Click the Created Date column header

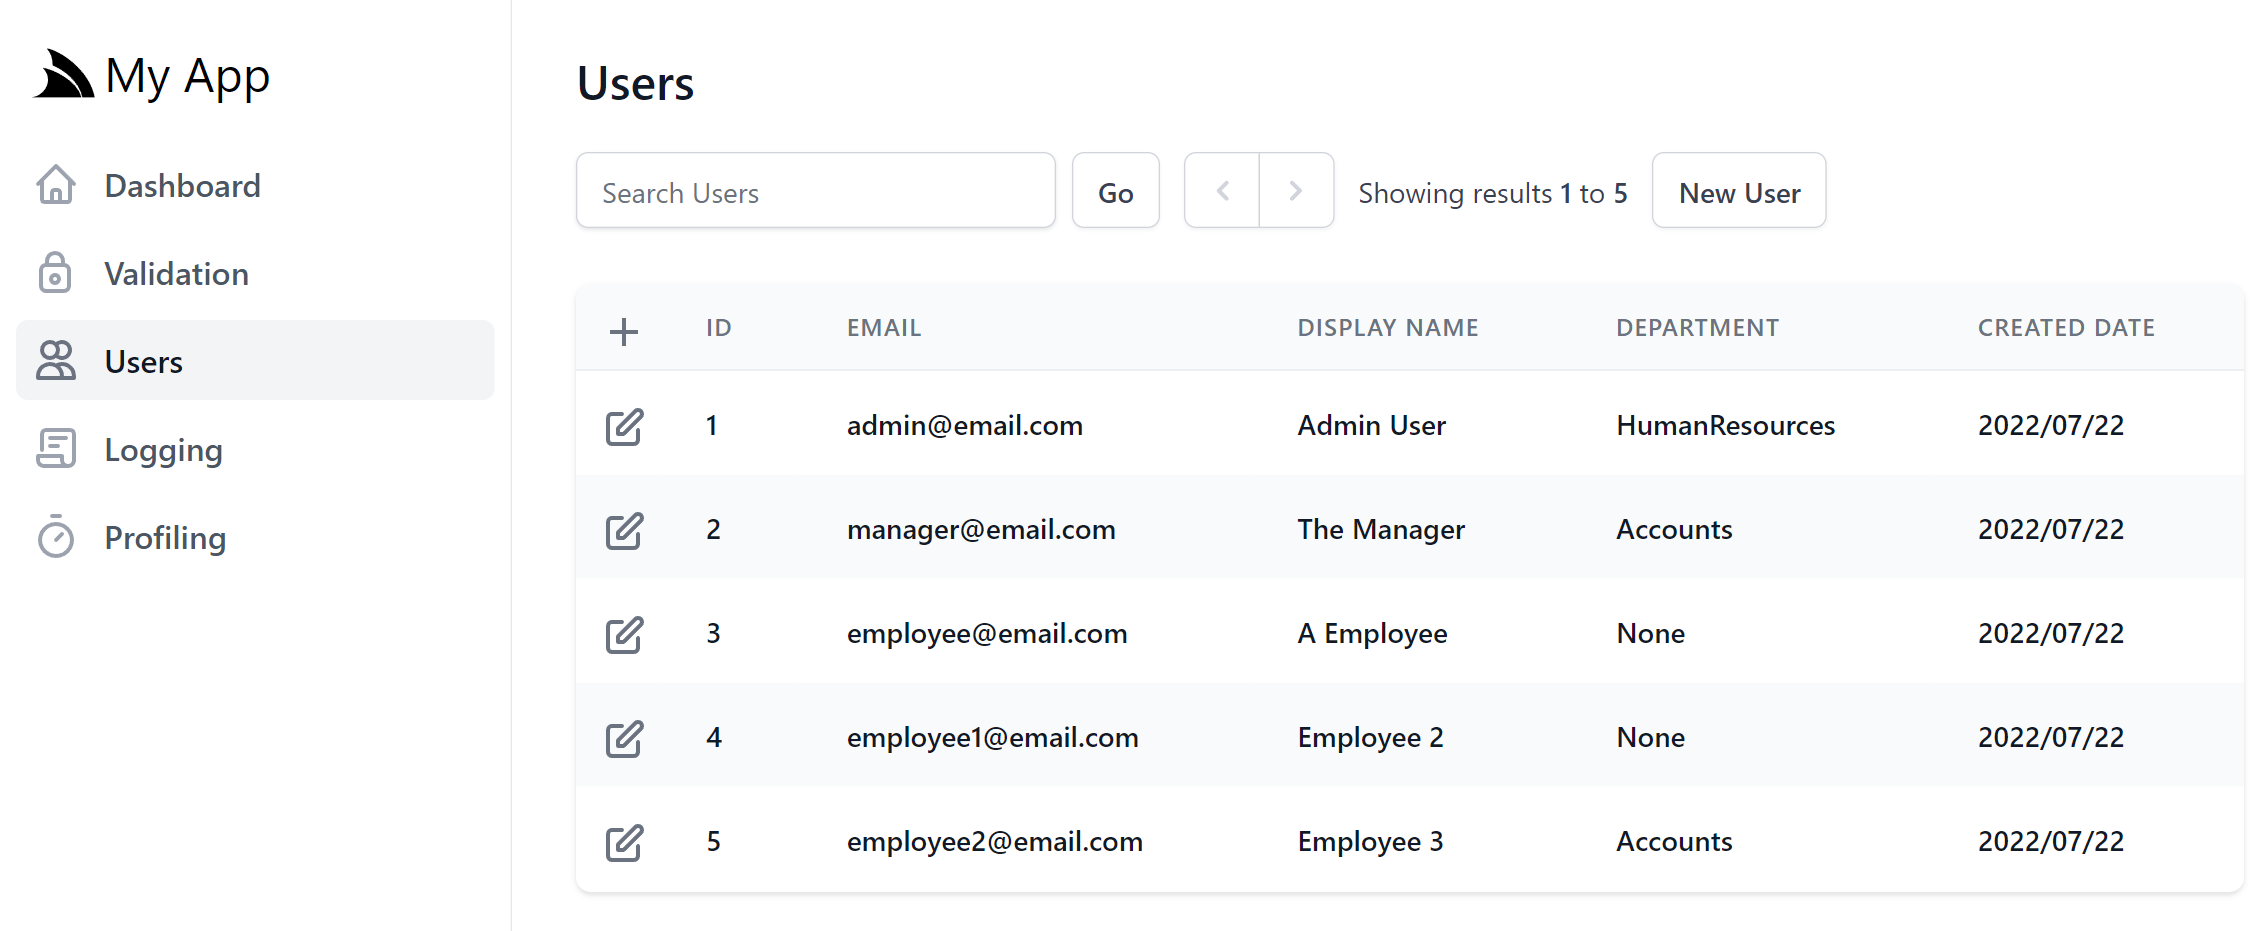coord(2066,328)
